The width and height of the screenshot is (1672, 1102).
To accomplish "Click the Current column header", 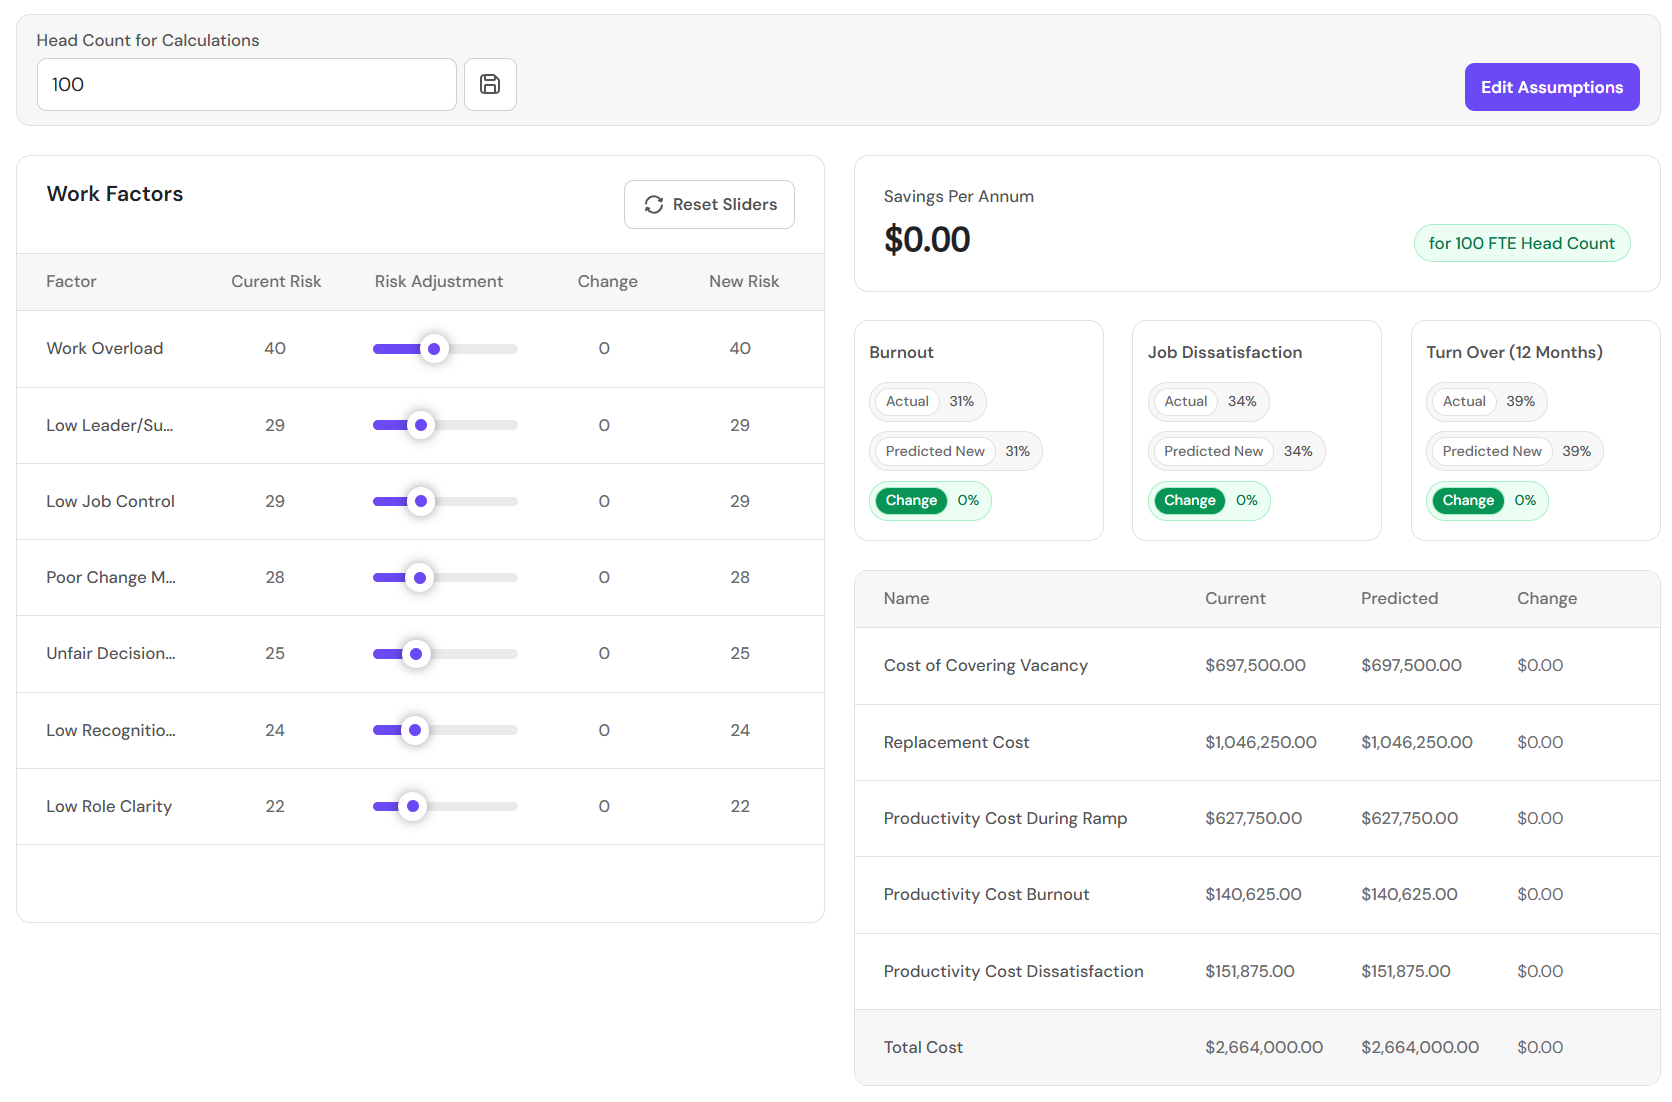I will 1235,598.
